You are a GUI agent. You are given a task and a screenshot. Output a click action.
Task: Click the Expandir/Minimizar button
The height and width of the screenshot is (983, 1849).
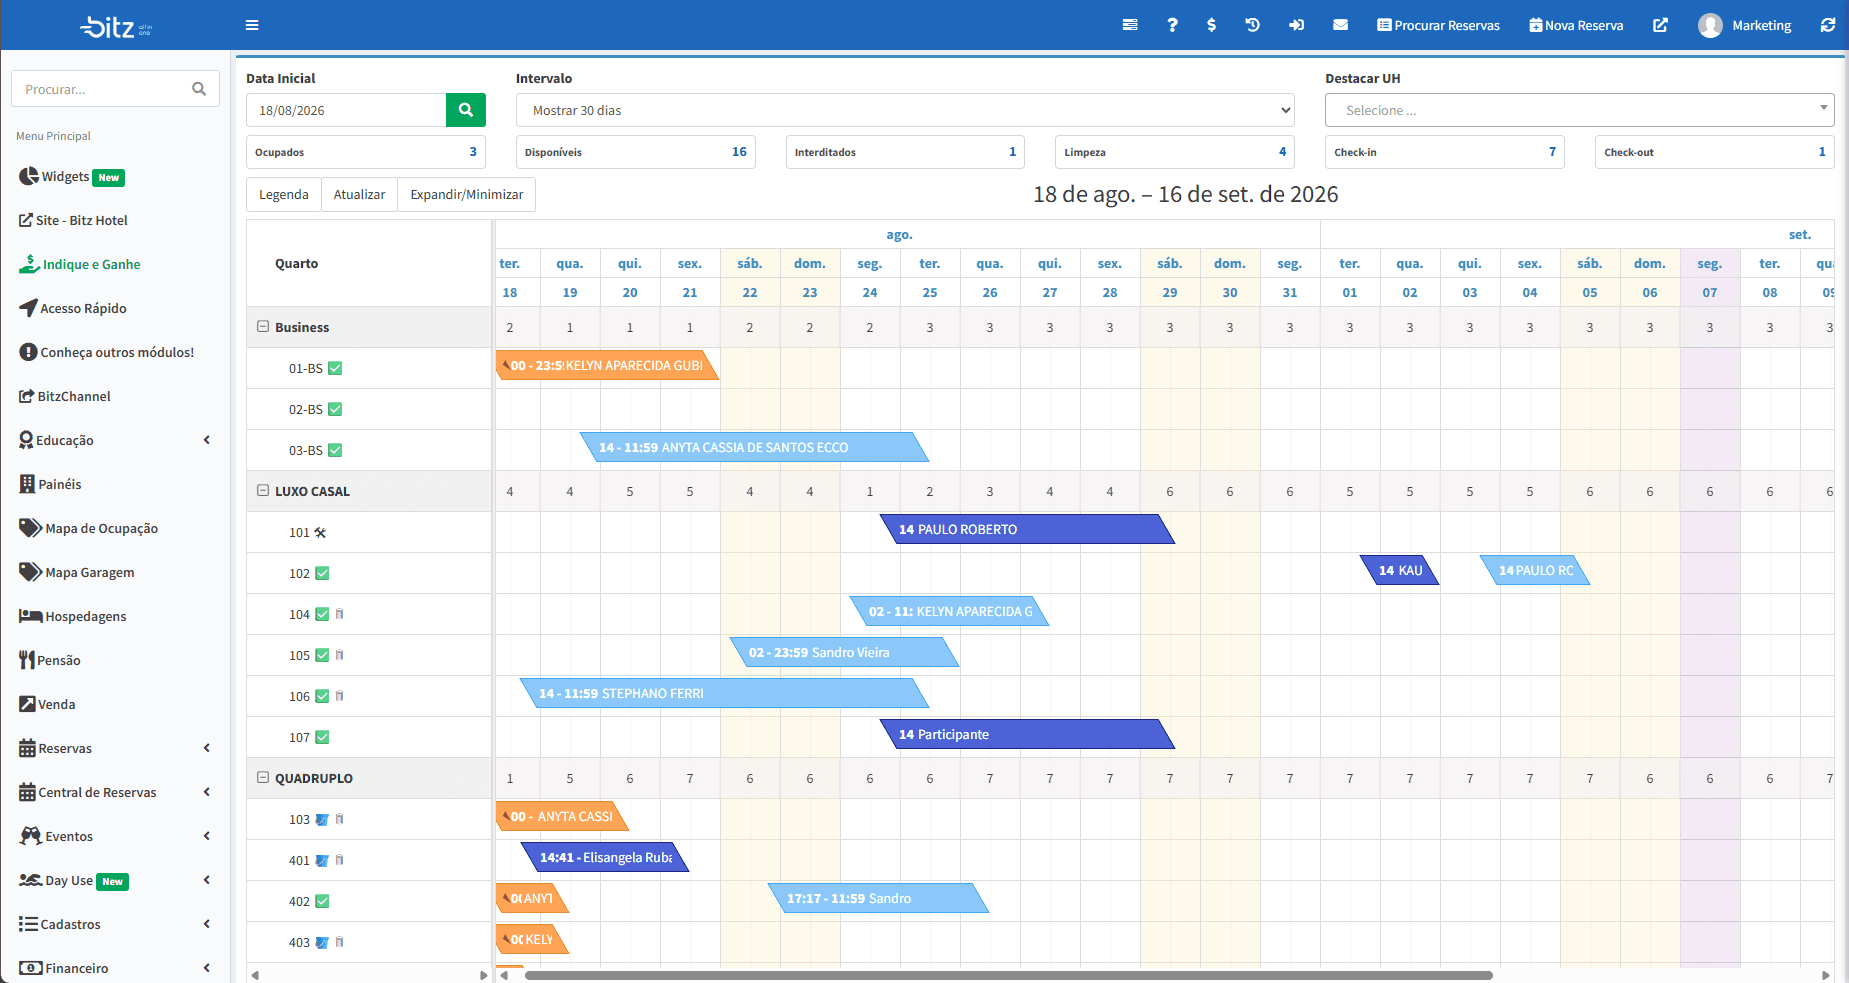[x=467, y=194]
